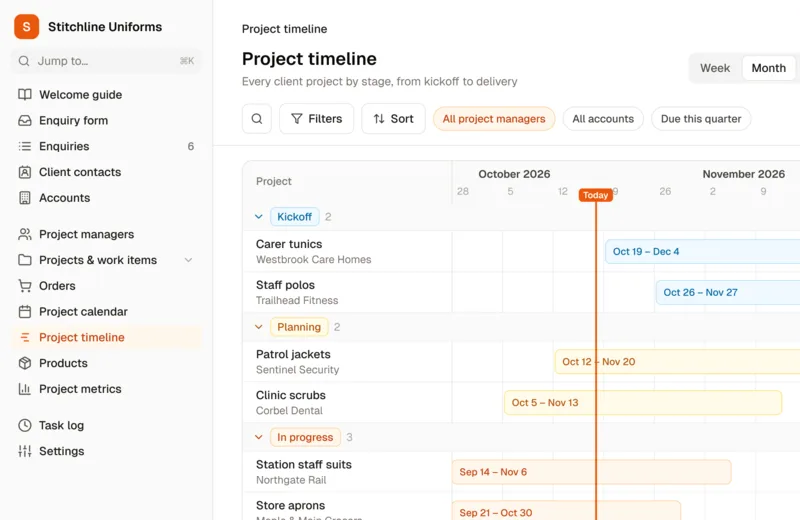The height and width of the screenshot is (520, 800).
Task: Click the Task log clock icon
Action: click(24, 425)
